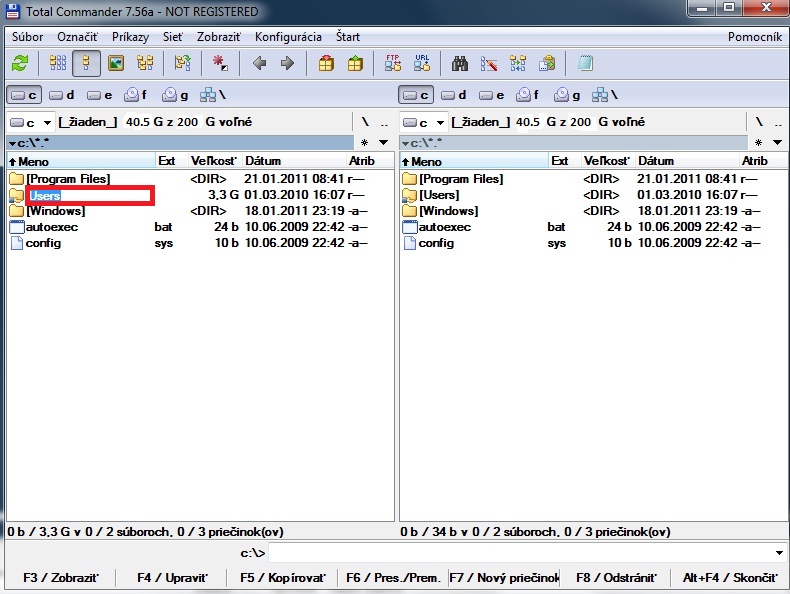Open the command line history dropdown
The width and height of the screenshot is (790, 594).
(x=779, y=553)
